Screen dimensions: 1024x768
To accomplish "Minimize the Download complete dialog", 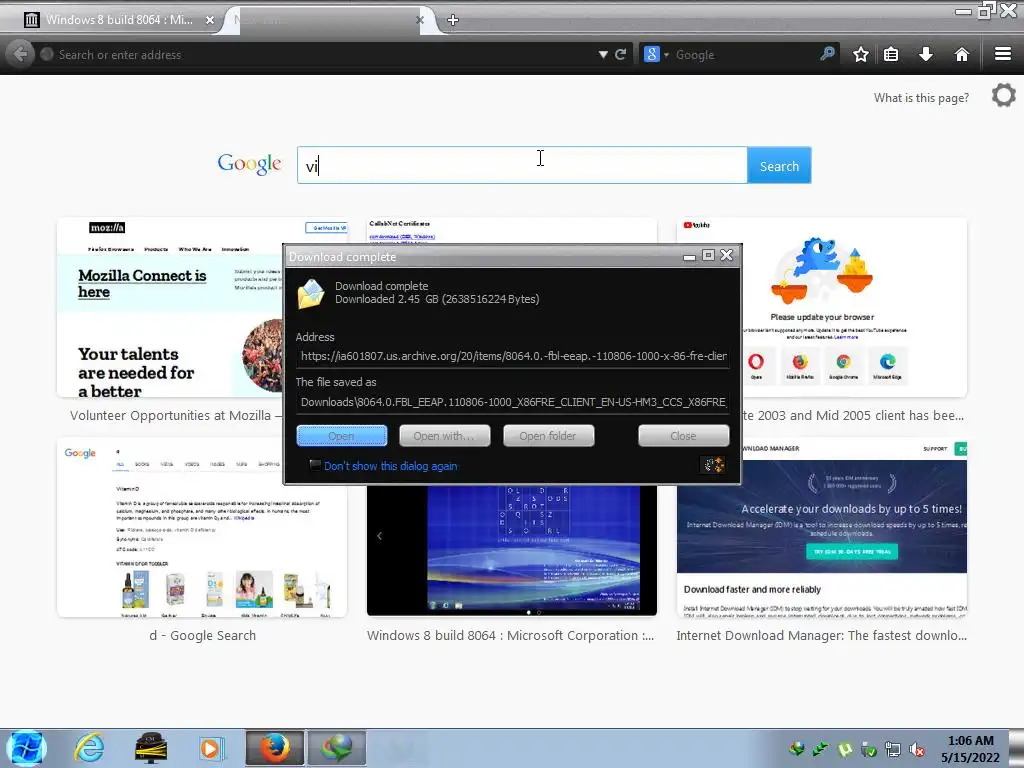I will pos(689,256).
